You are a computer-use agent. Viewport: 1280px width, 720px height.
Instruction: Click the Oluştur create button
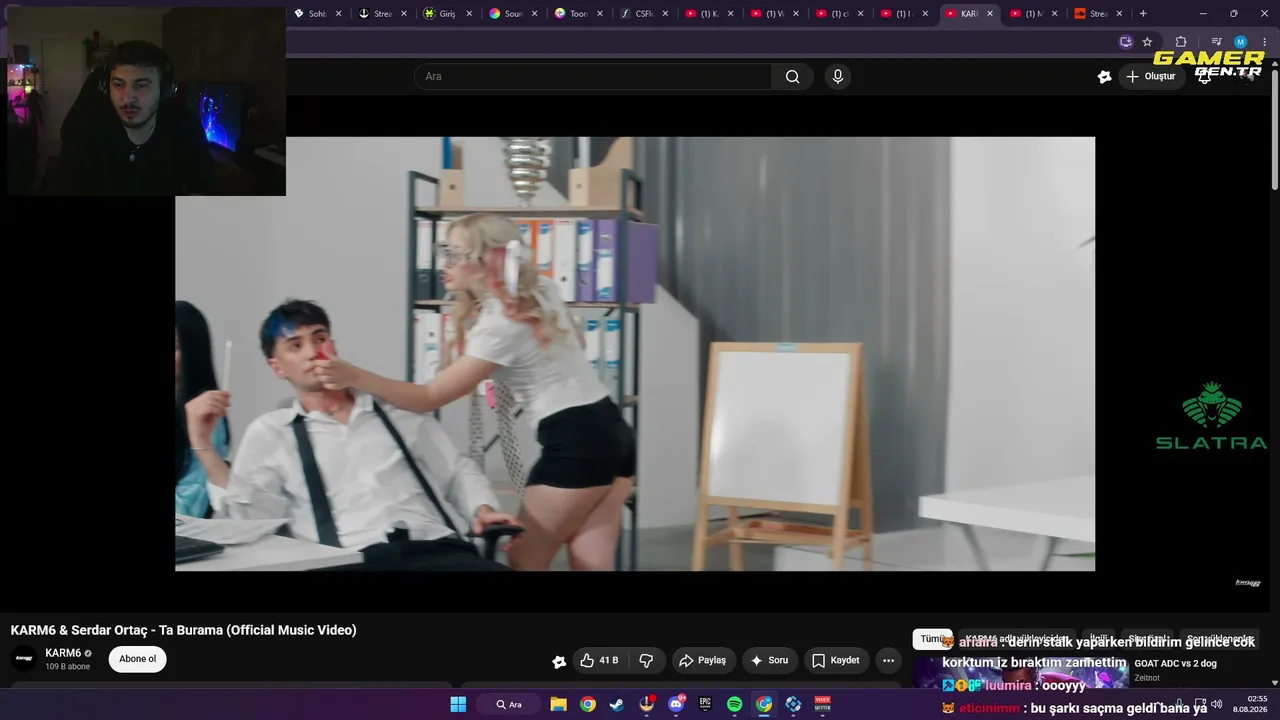[1150, 77]
